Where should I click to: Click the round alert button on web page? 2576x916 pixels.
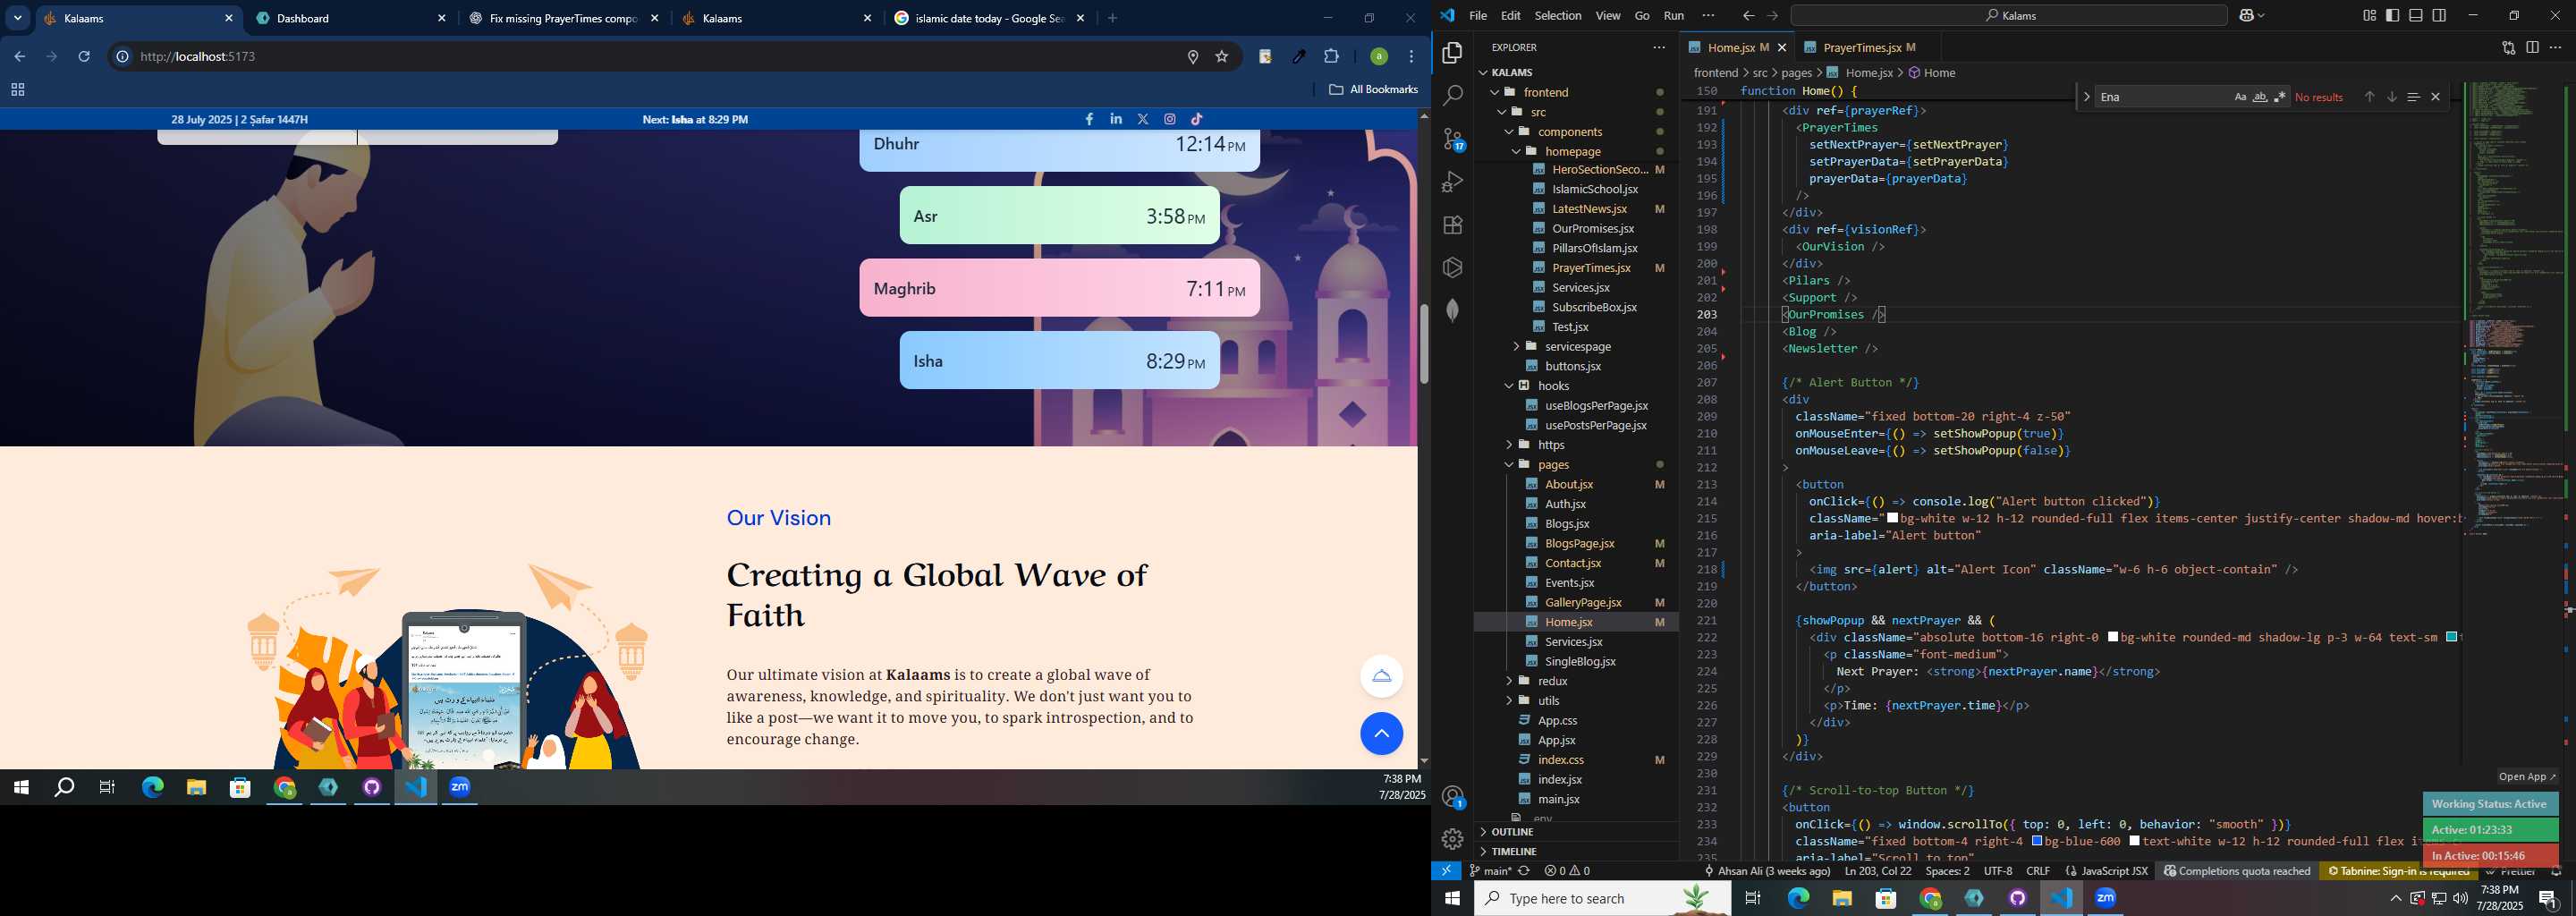coord(1381,676)
